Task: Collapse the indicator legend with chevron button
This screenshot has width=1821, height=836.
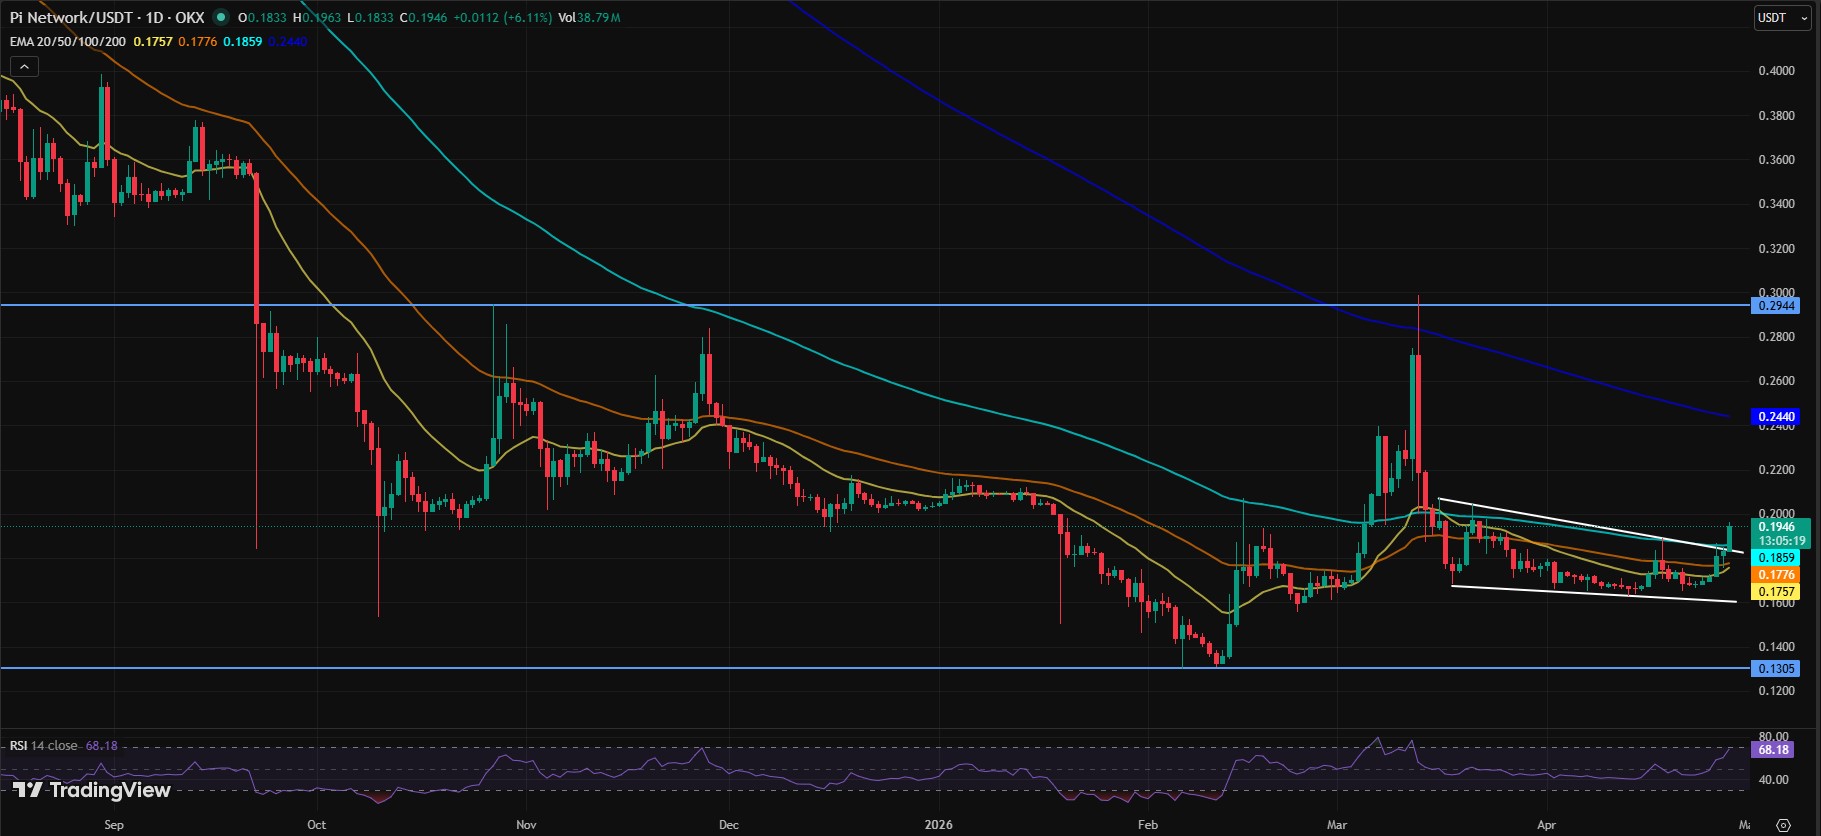Action: coord(24,67)
